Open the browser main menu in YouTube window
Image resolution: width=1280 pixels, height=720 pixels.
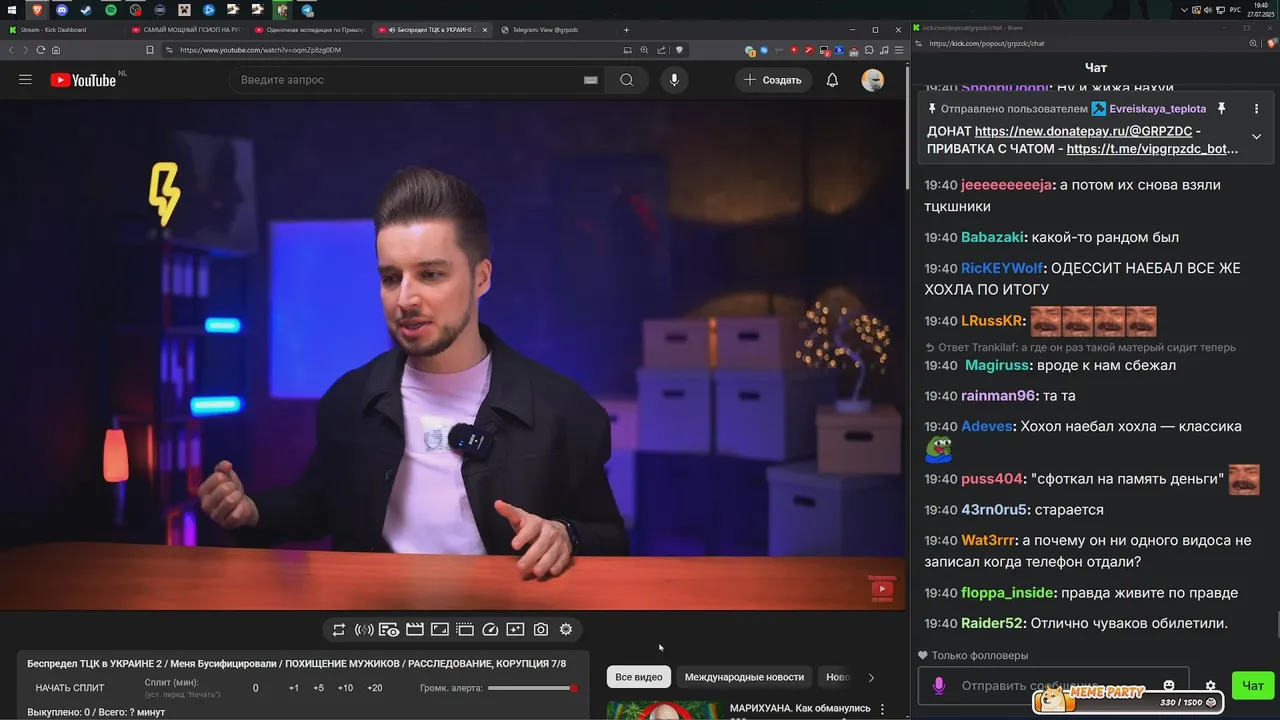(897, 50)
